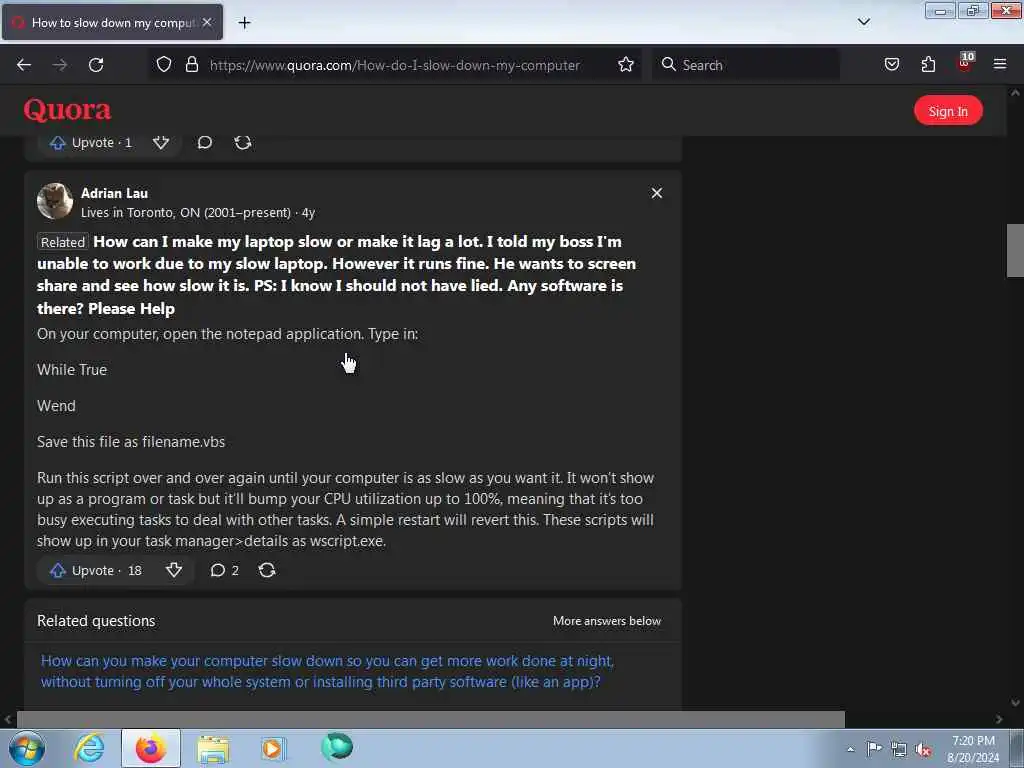The height and width of the screenshot is (768, 1024).
Task: Open muted volume tray icon
Action: coord(923,749)
